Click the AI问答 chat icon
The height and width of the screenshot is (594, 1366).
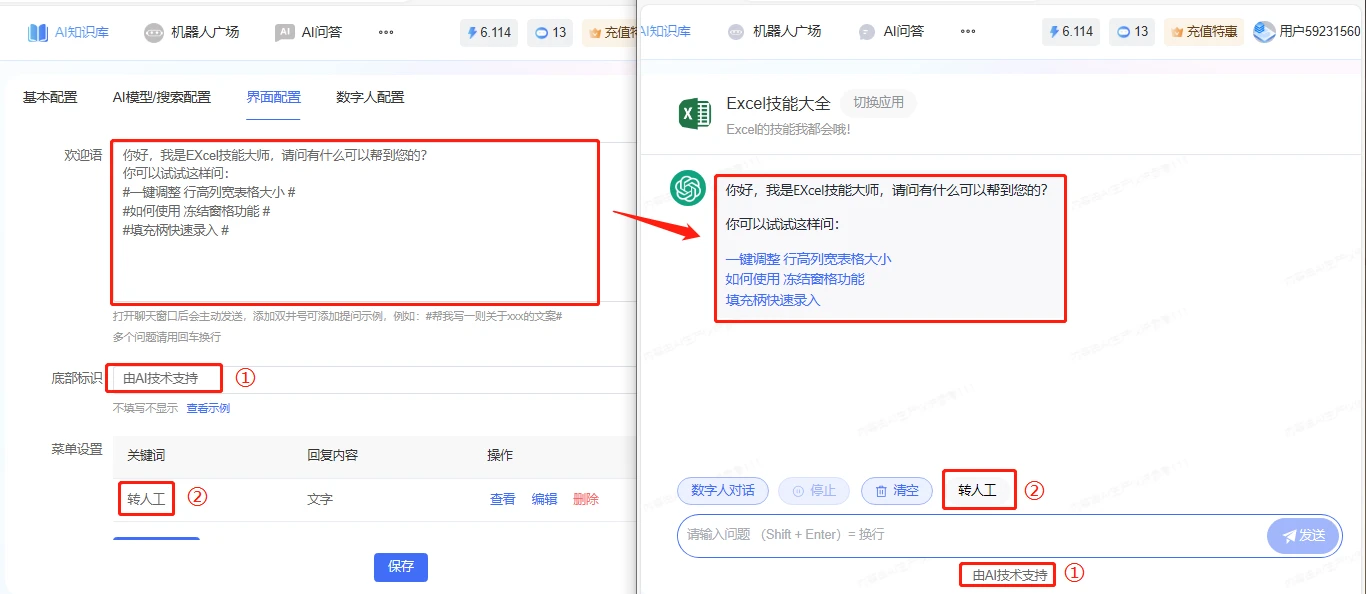tap(285, 31)
